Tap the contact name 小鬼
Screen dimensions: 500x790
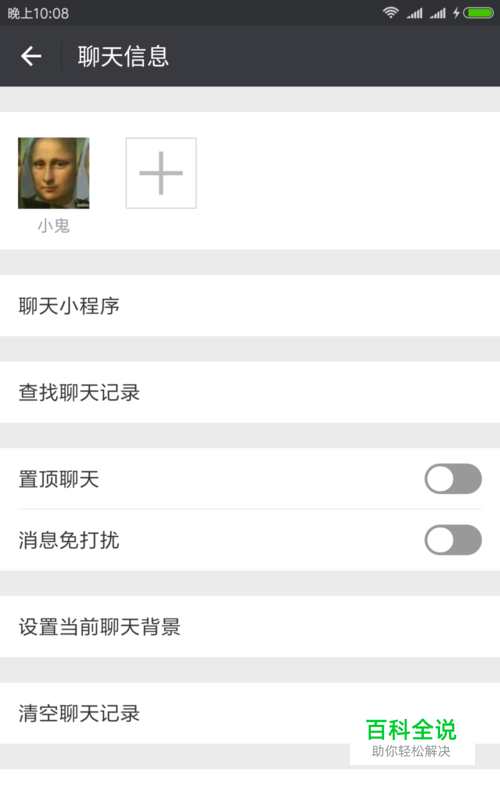tap(53, 226)
